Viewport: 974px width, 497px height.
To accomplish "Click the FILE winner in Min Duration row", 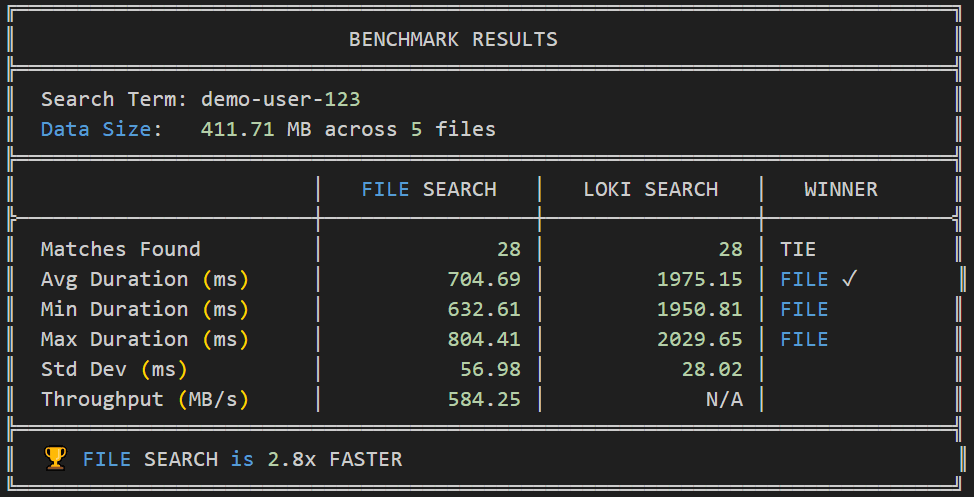I will click(x=804, y=309).
